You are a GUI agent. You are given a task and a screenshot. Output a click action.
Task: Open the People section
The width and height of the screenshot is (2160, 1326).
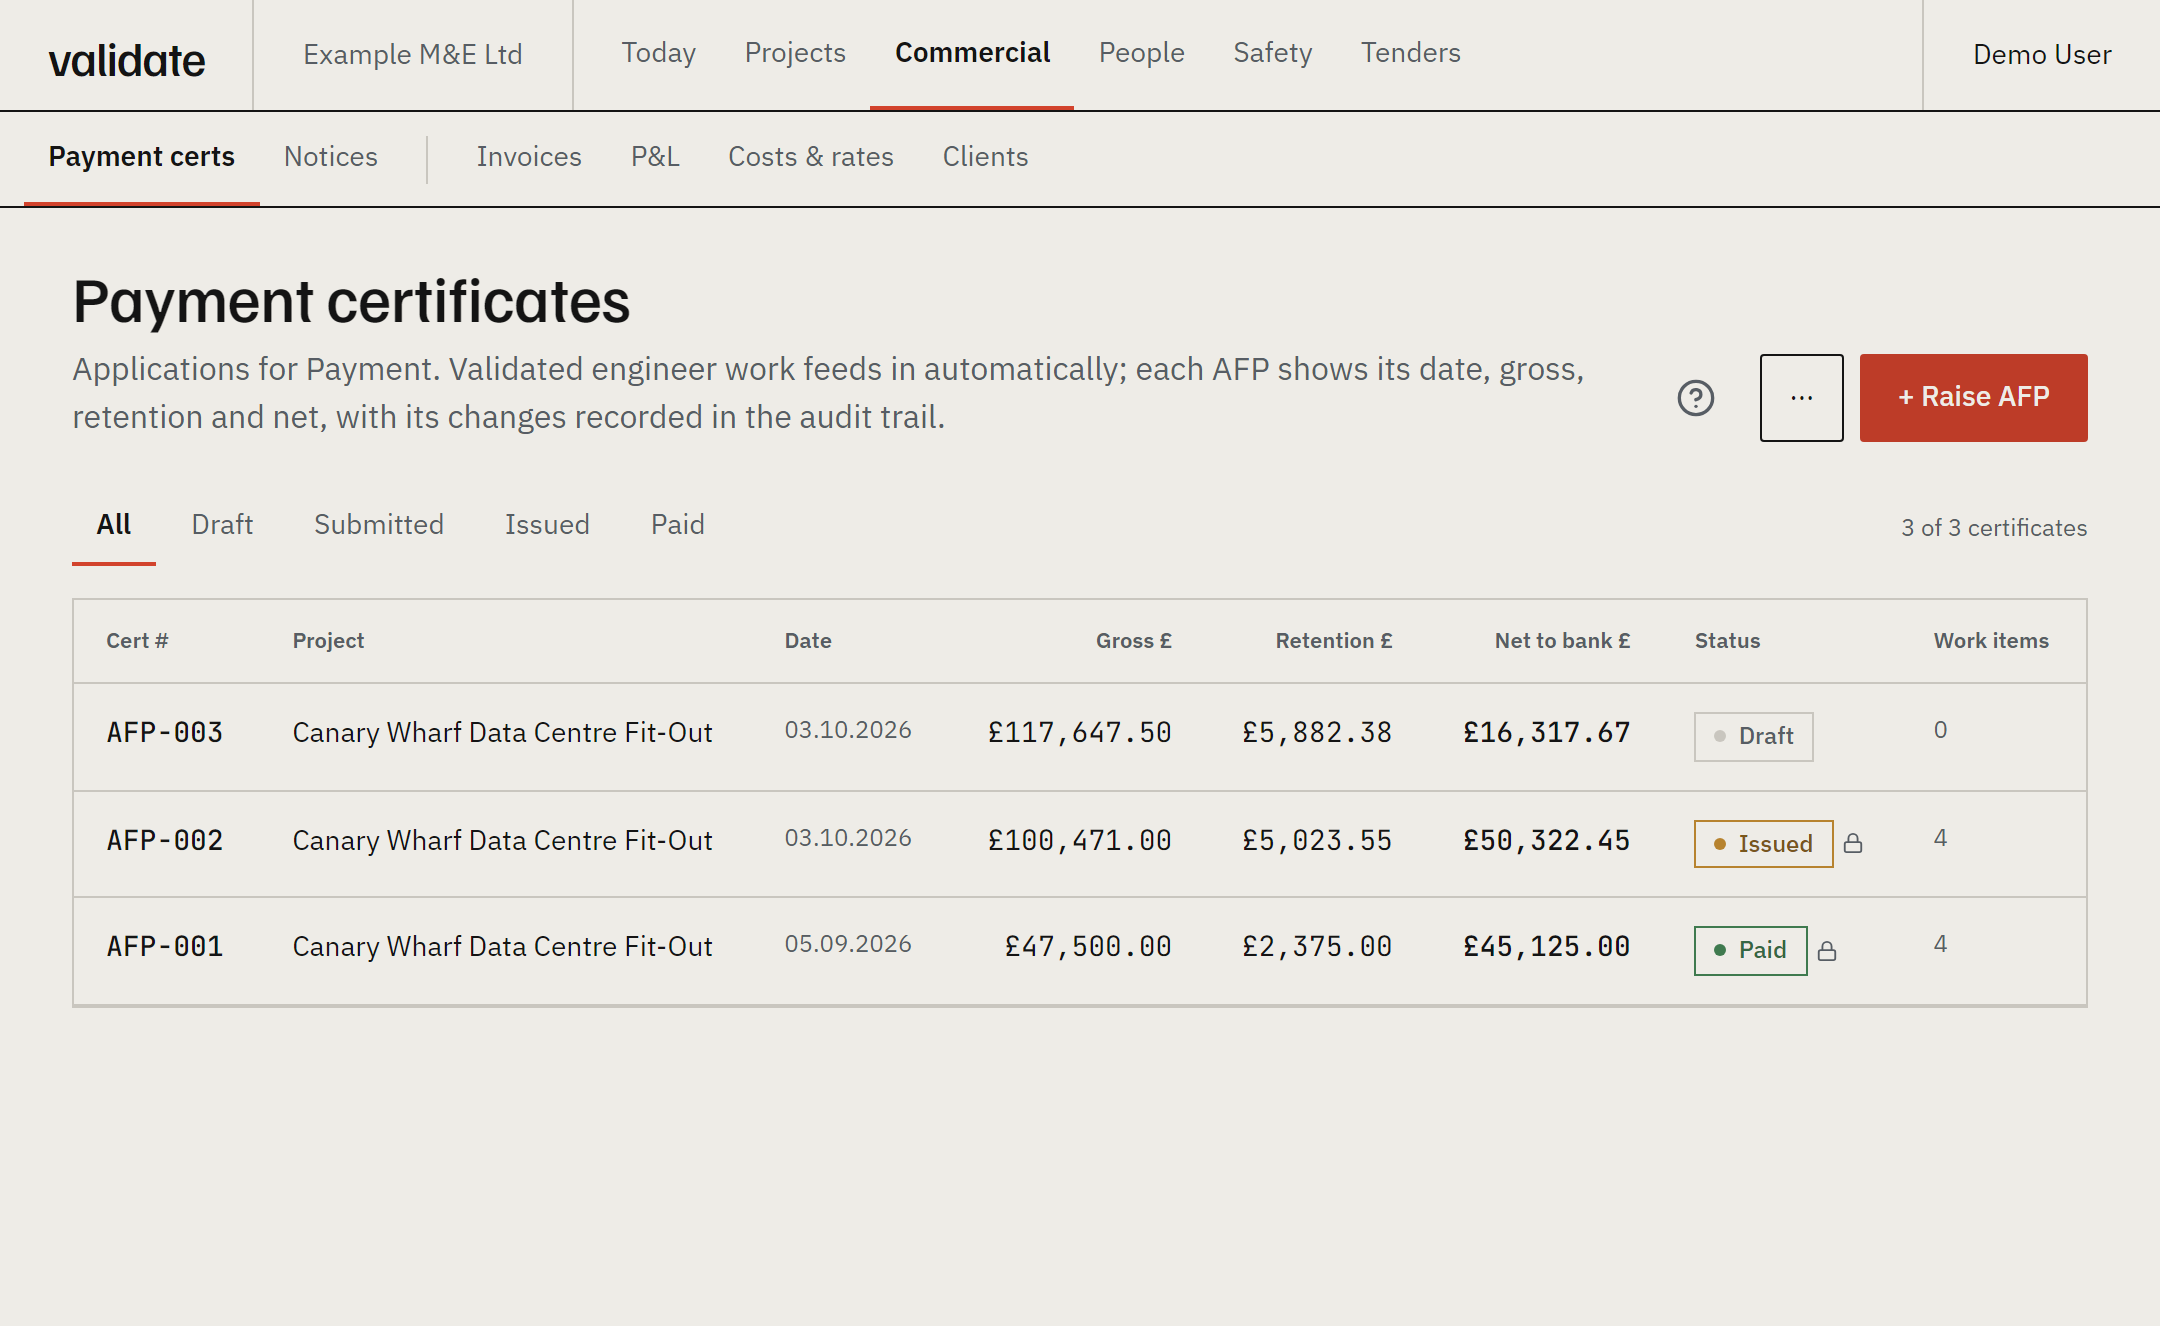[1141, 53]
